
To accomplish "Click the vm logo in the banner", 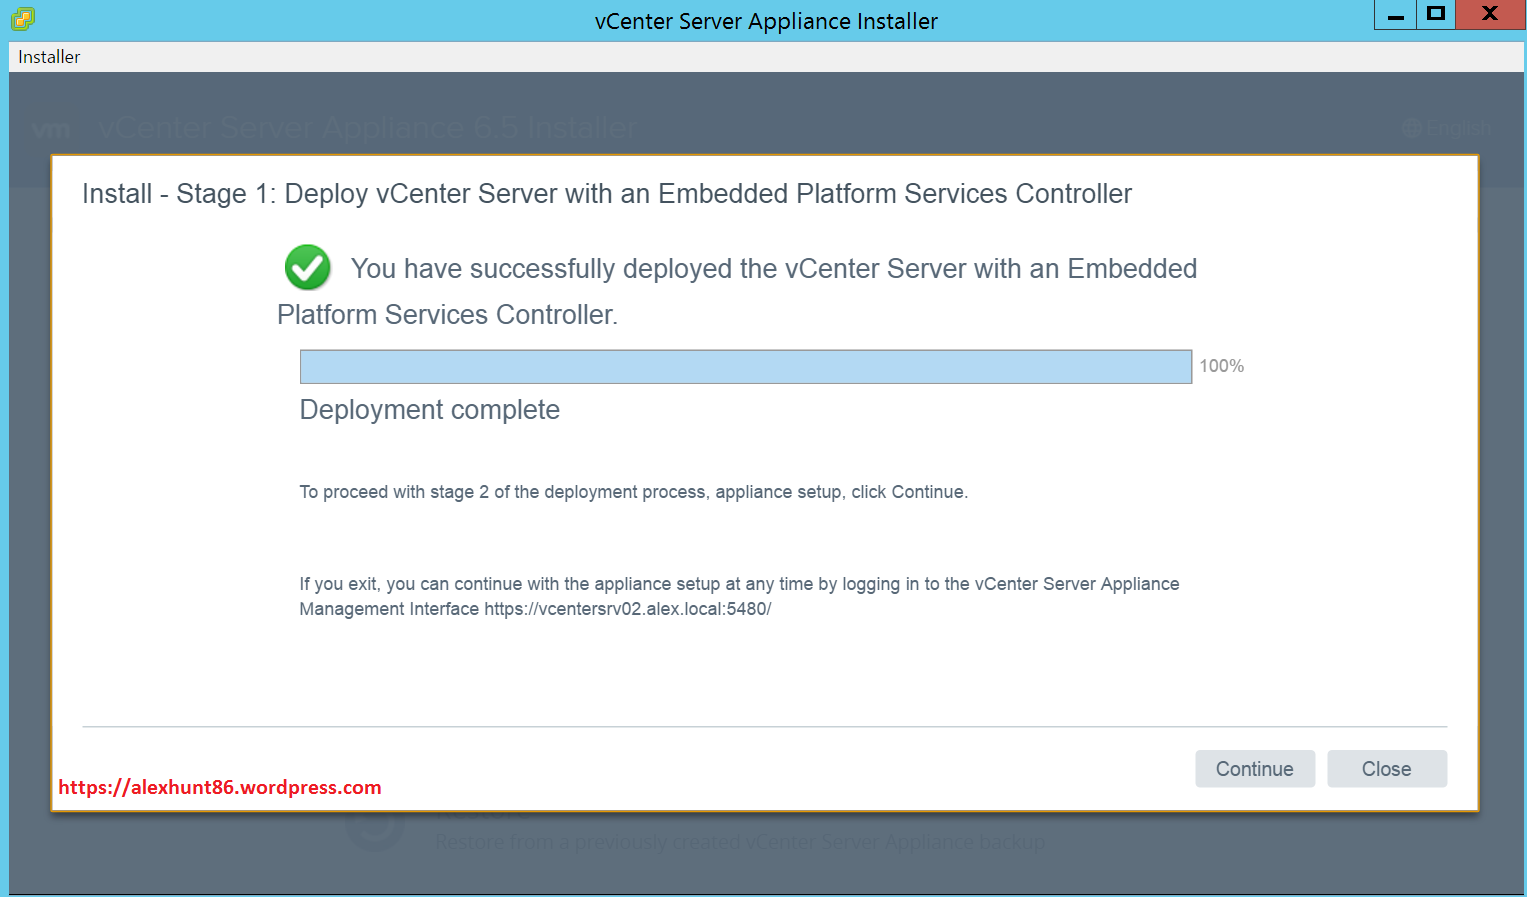I will 51,128.
